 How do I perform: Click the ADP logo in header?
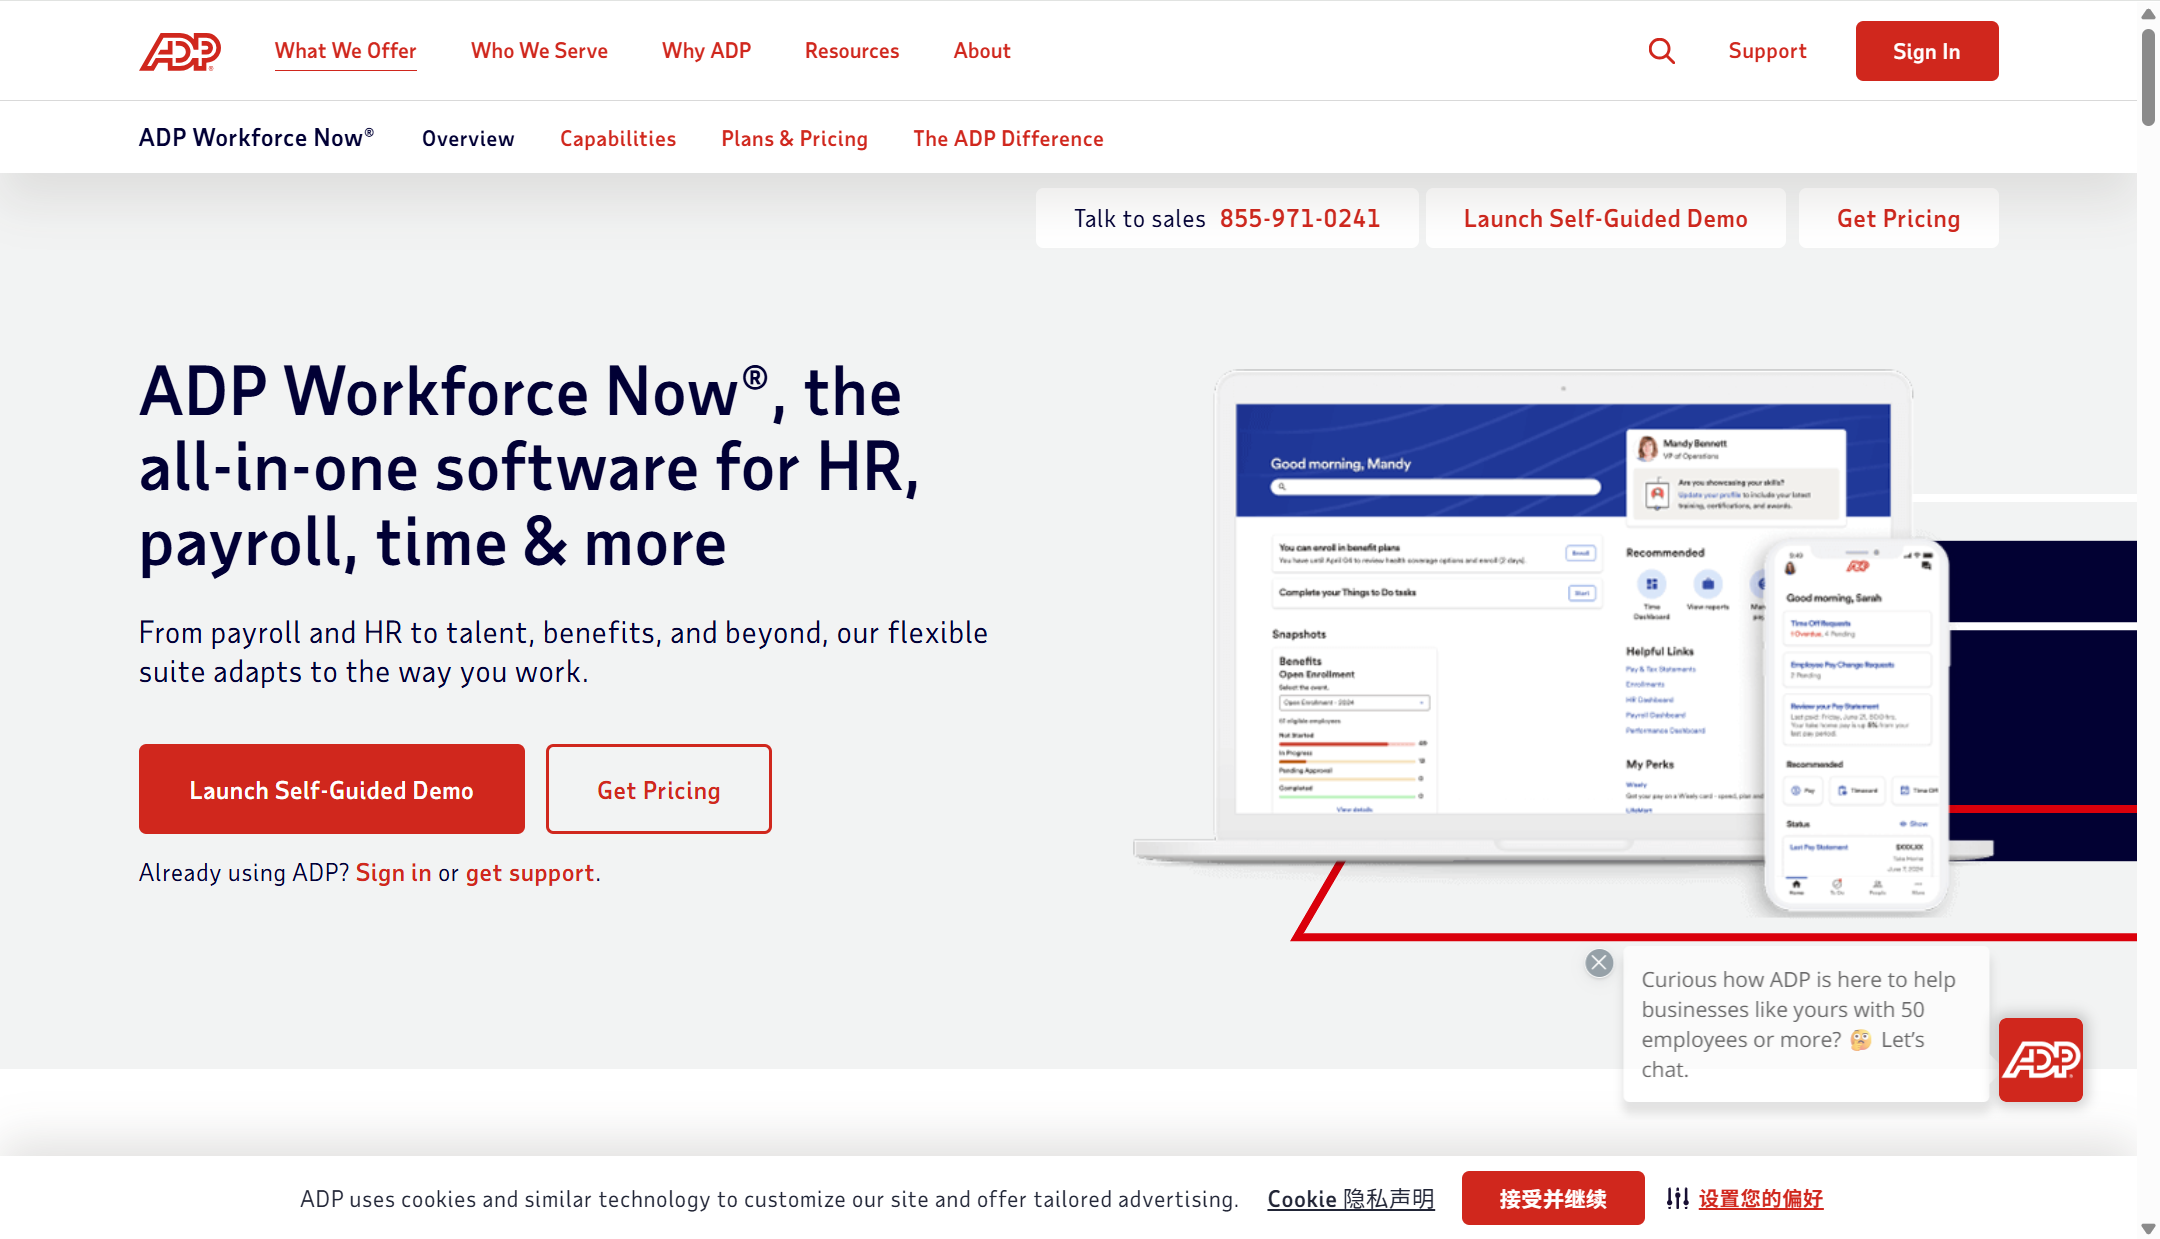pos(180,51)
